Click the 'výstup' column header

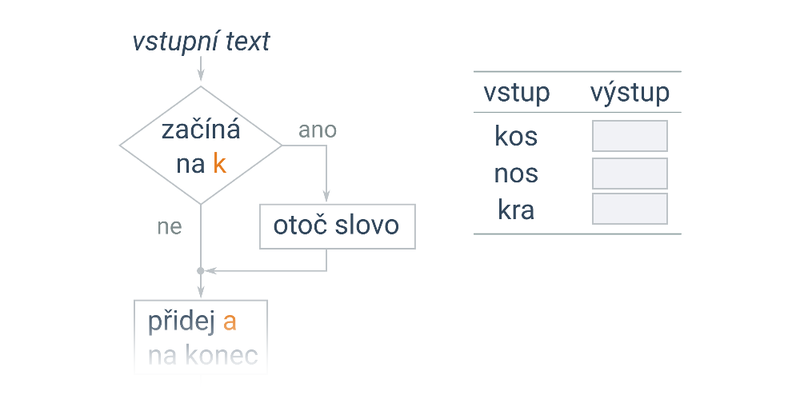630,93
